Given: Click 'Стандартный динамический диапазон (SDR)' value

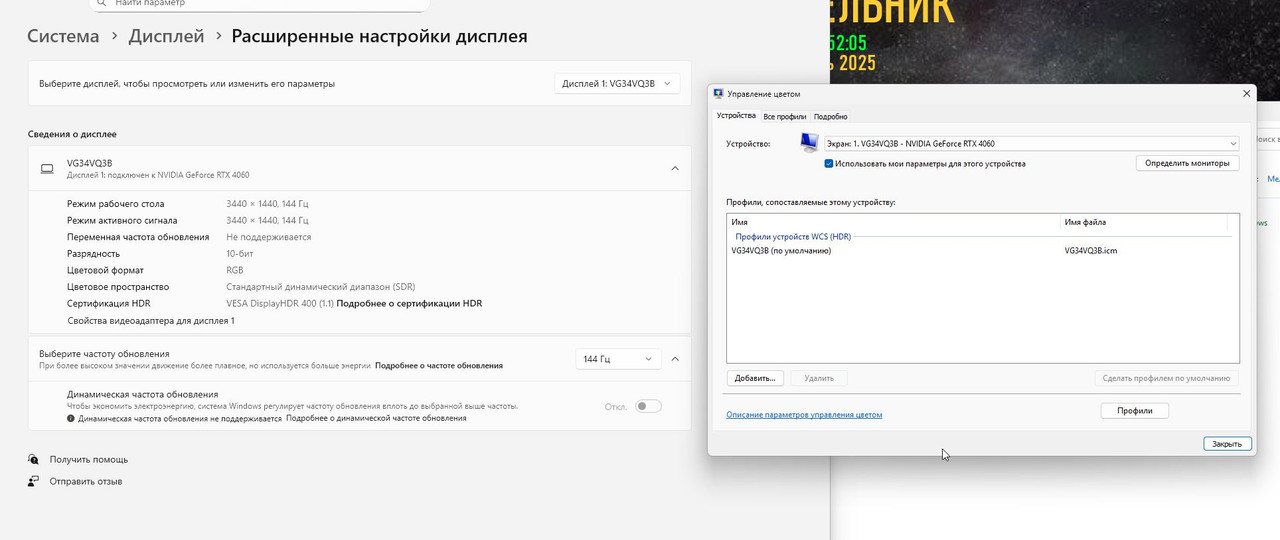Looking at the screenshot, I should click(x=320, y=287).
